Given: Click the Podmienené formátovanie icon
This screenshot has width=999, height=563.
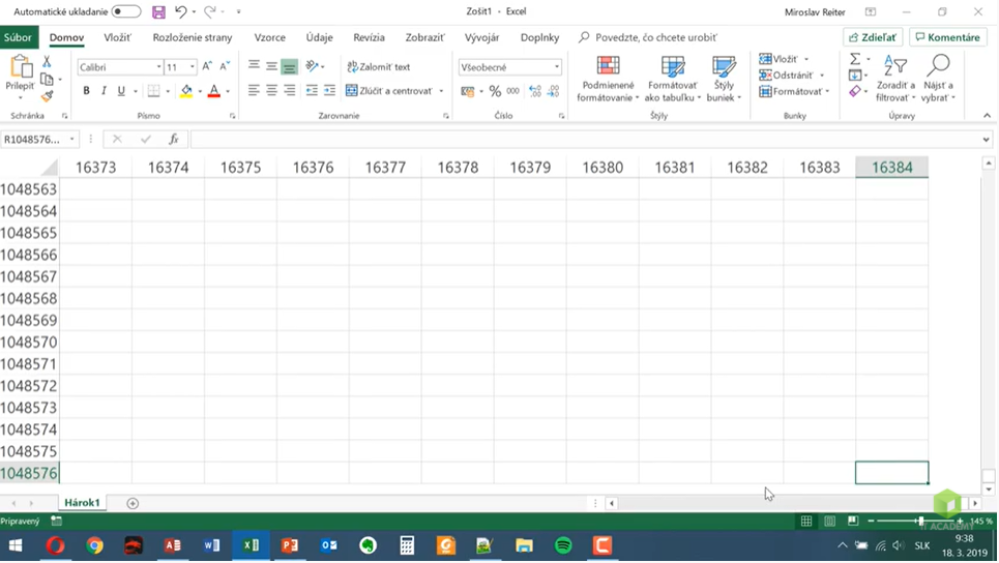Looking at the screenshot, I should pyautogui.click(x=607, y=67).
